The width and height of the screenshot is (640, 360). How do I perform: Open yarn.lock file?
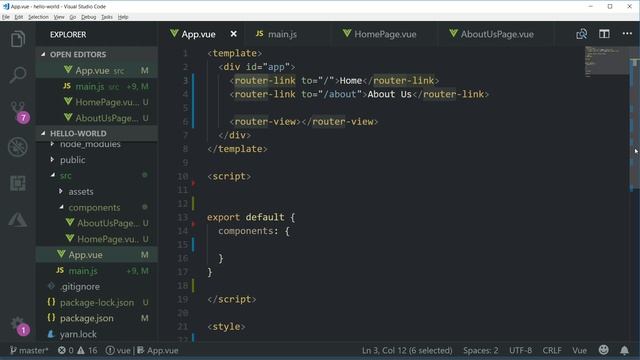tap(97, 334)
